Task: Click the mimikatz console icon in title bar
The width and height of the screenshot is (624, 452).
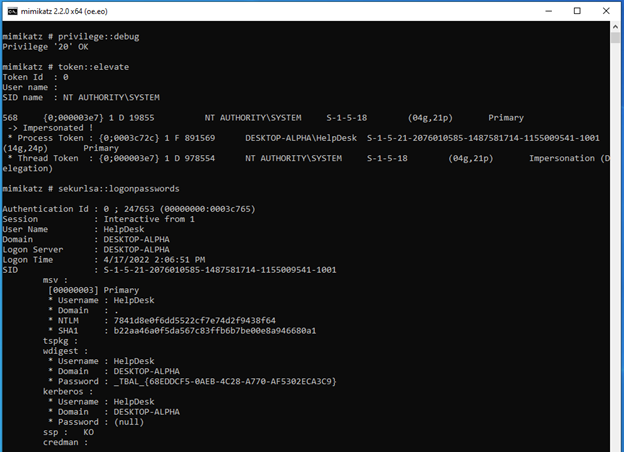Action: tap(12, 11)
